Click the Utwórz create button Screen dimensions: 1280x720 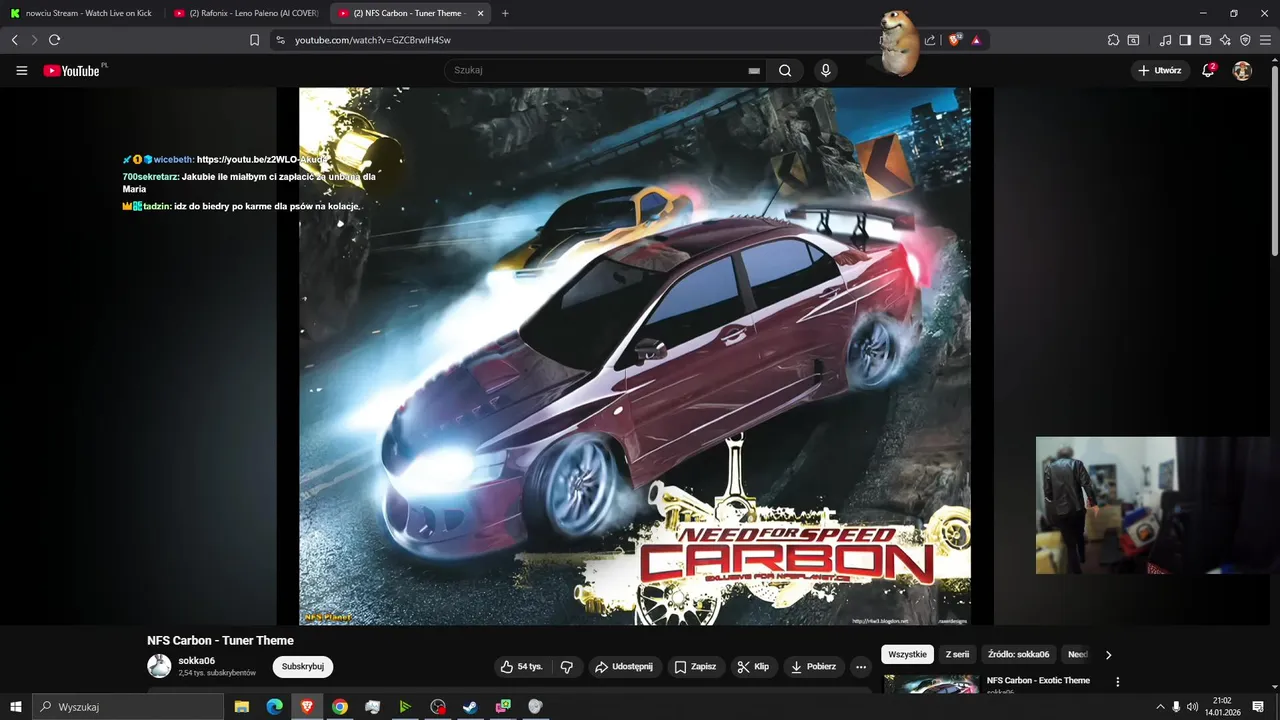1160,71
